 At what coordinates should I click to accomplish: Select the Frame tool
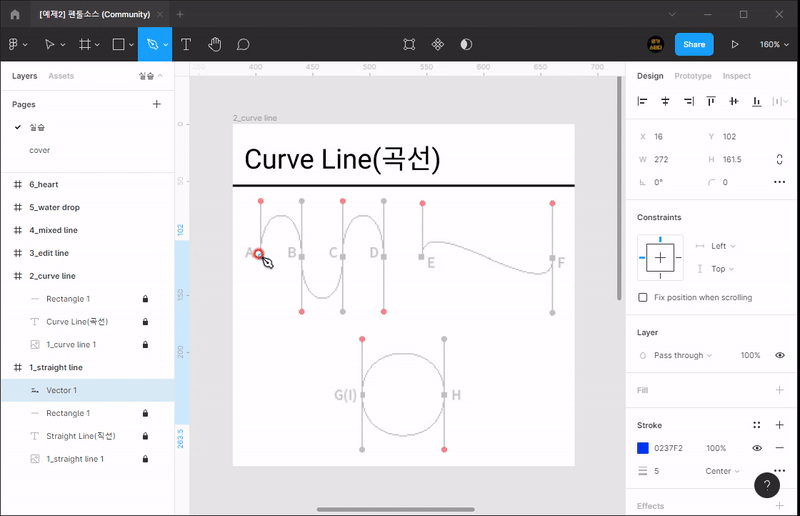click(x=85, y=44)
